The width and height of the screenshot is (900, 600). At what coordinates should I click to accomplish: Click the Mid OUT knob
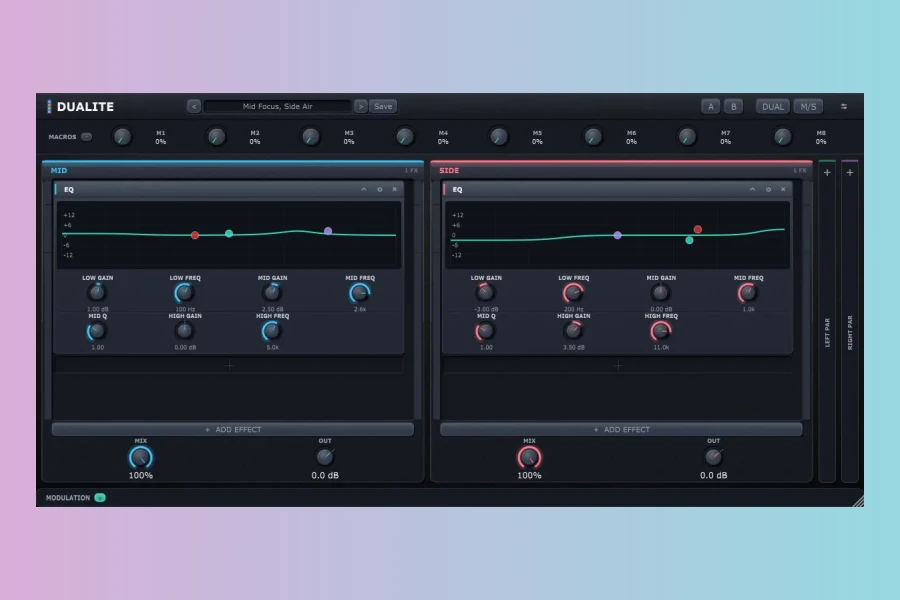point(325,457)
